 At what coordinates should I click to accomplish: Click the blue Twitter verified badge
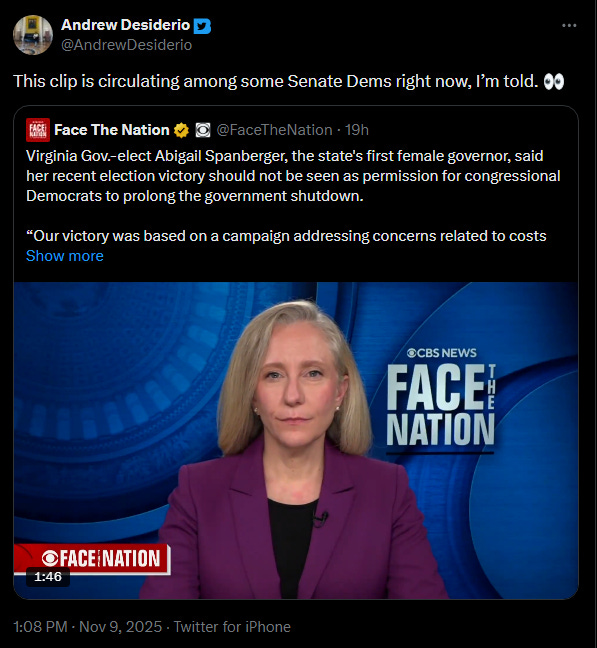[202, 26]
